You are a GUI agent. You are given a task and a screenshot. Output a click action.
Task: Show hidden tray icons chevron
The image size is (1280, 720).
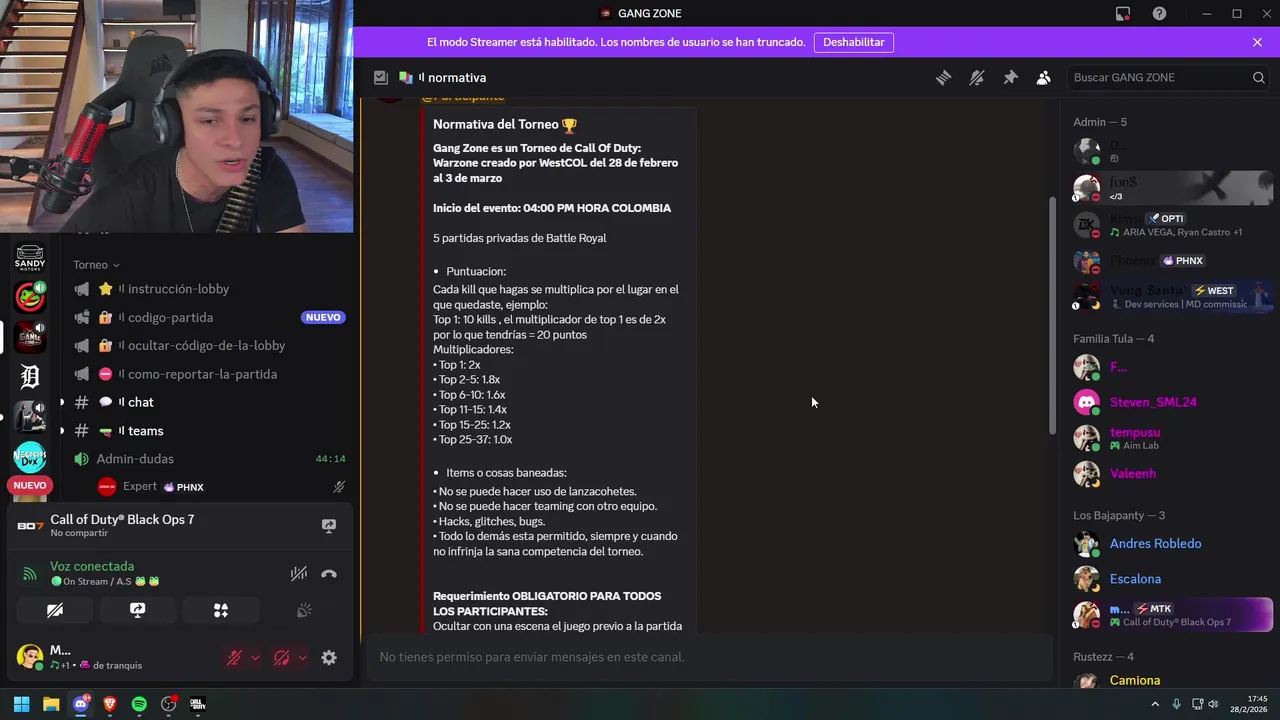coord(1155,704)
